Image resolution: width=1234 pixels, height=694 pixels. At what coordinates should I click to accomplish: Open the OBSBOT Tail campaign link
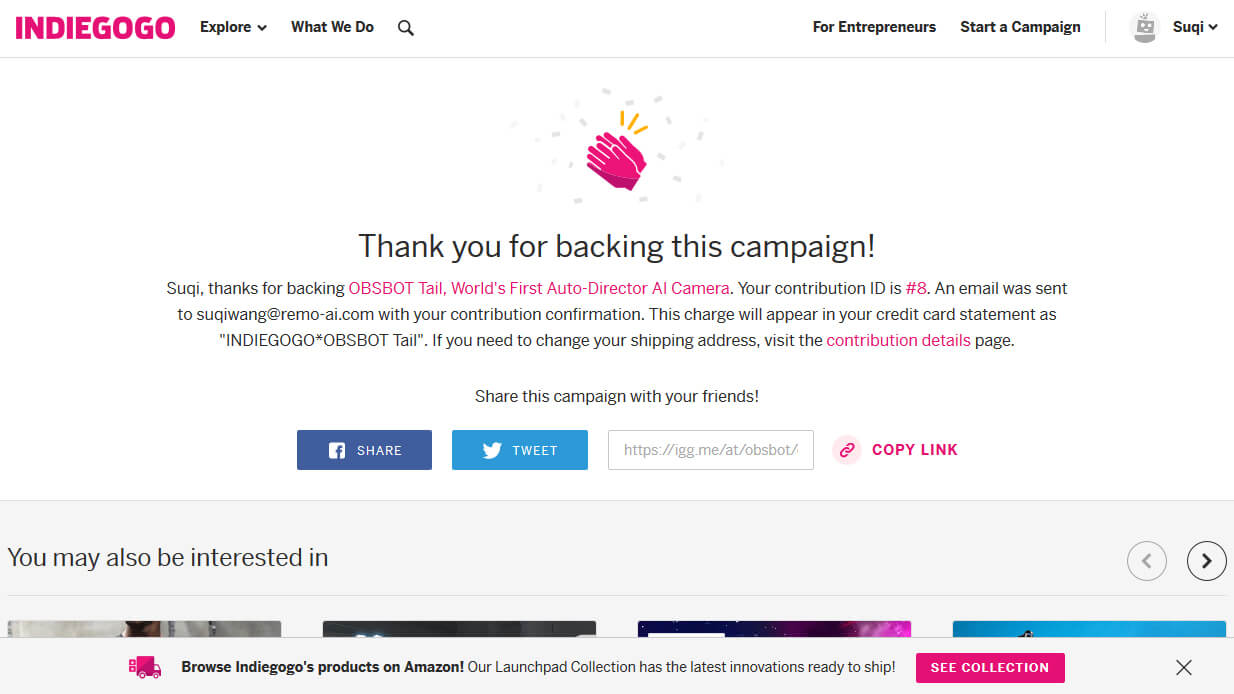click(x=538, y=288)
